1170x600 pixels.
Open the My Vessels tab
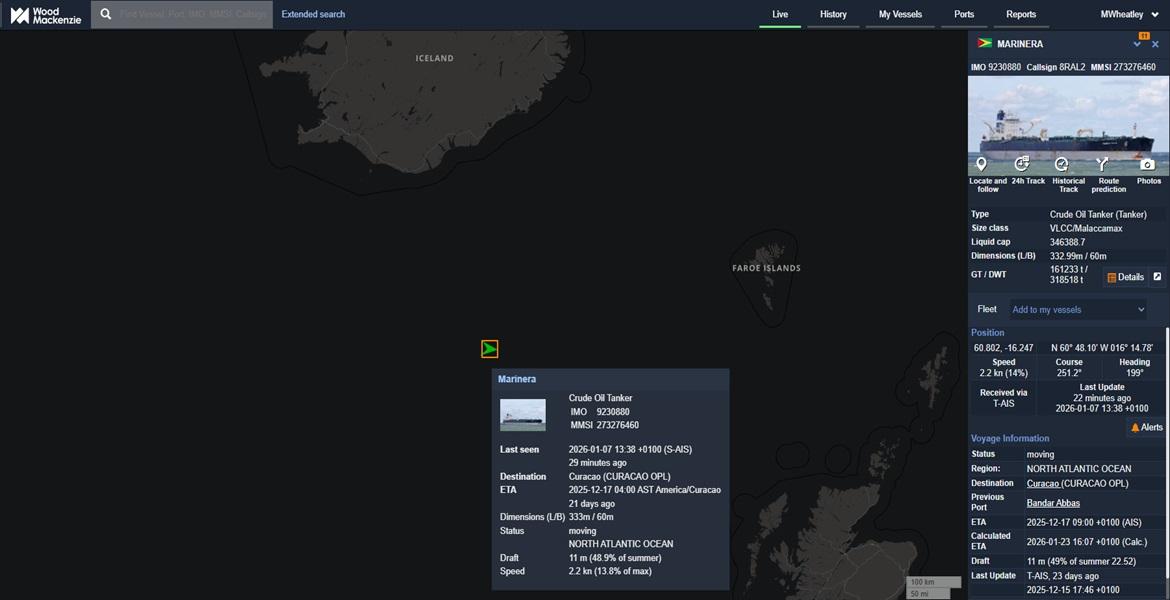[900, 15]
